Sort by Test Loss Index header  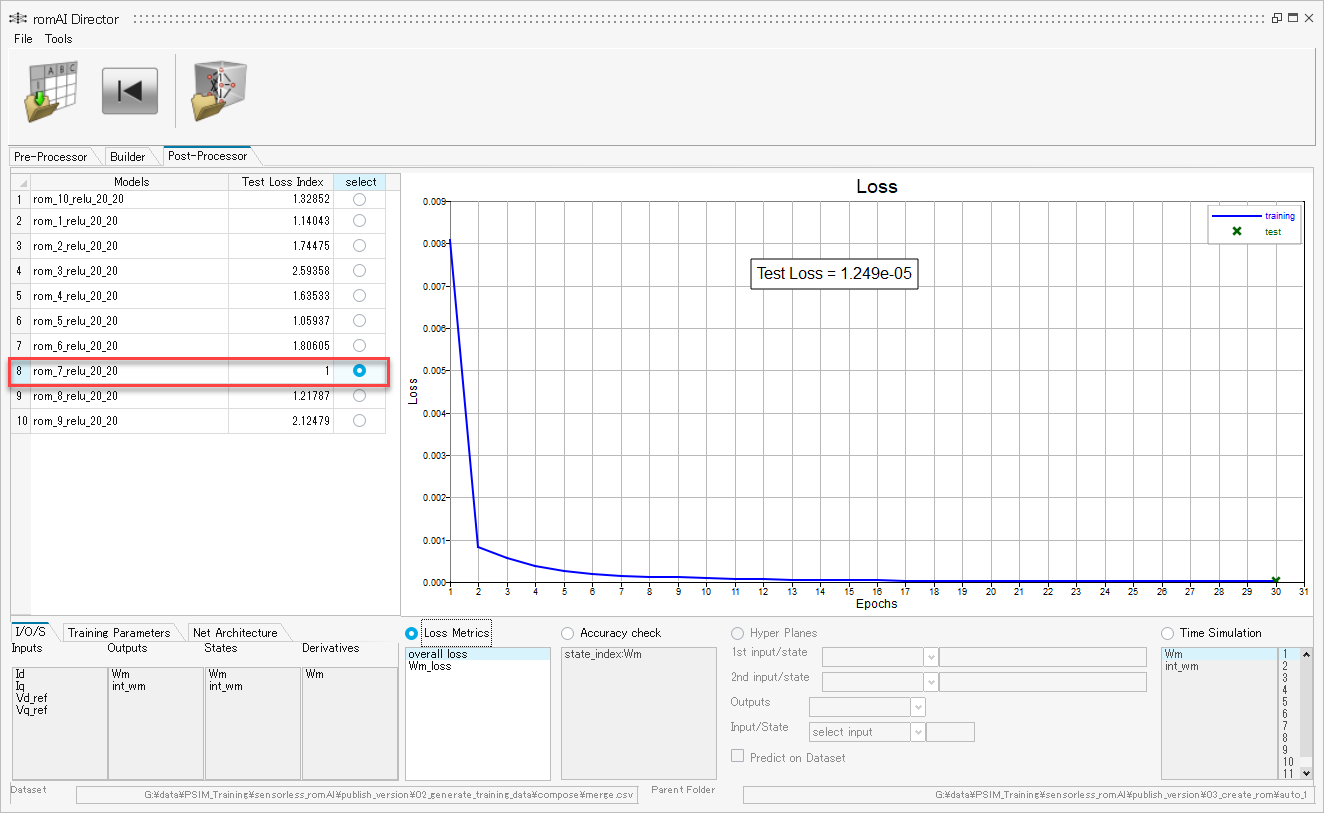pos(282,182)
